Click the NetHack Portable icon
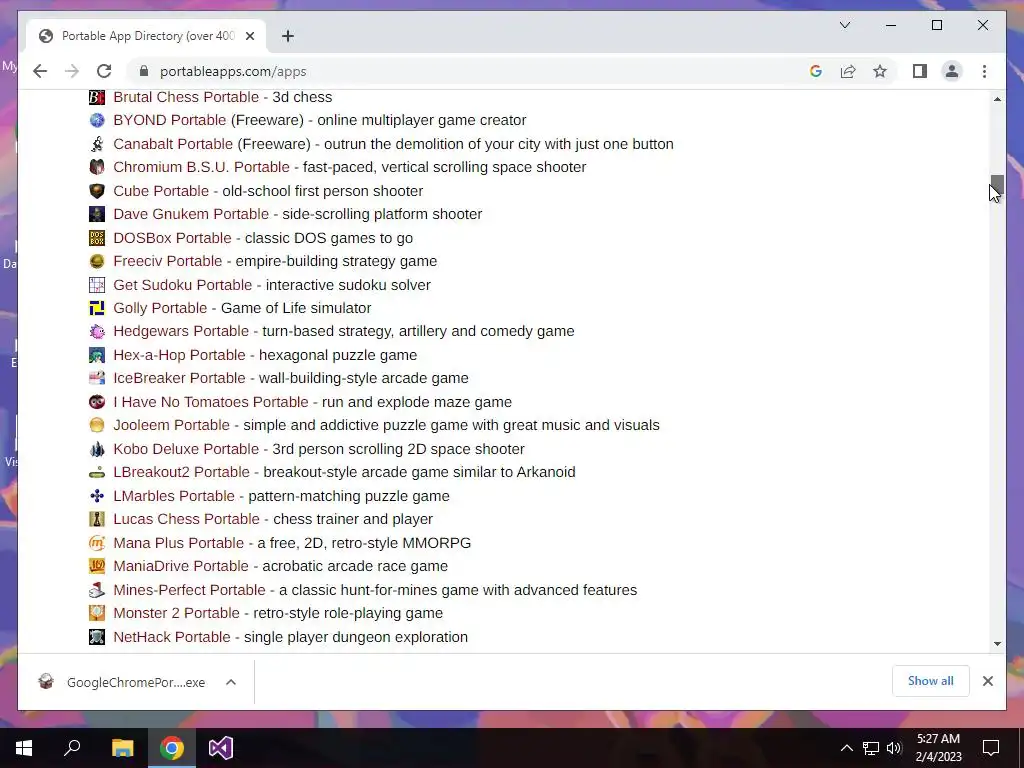Screen dimensions: 1024x768 pos(97,637)
